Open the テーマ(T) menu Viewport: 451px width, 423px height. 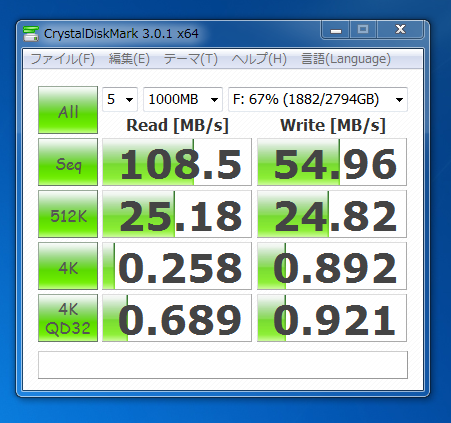coord(190,59)
